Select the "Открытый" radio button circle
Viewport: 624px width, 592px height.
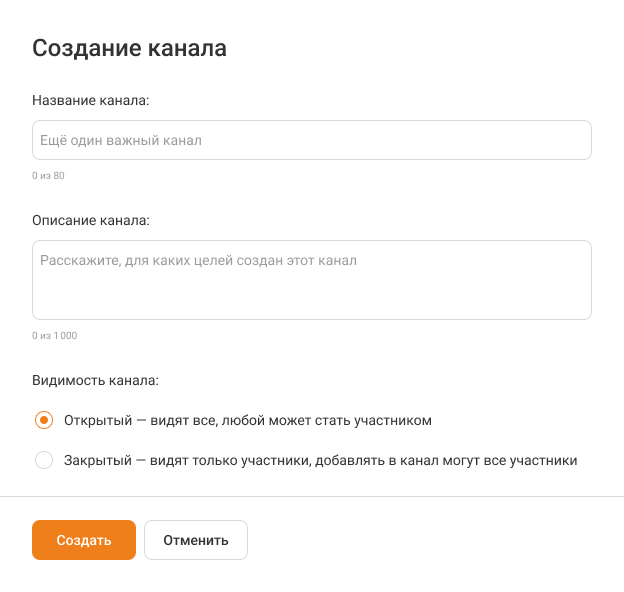click(43, 421)
